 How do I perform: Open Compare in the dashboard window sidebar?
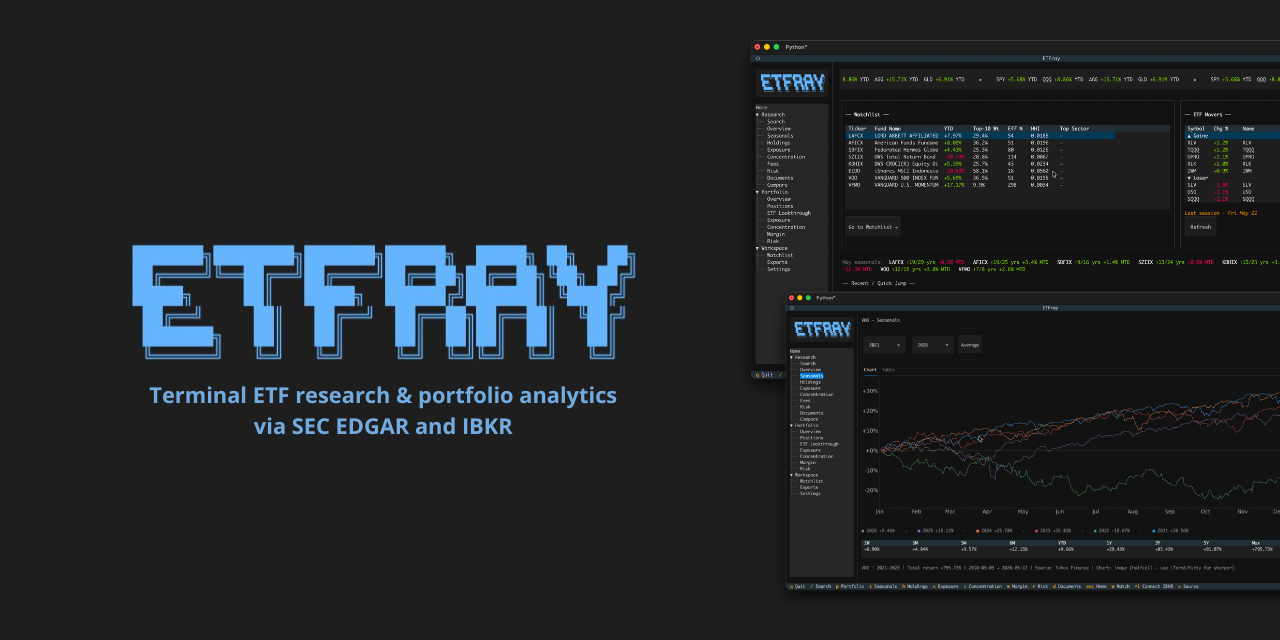777,185
